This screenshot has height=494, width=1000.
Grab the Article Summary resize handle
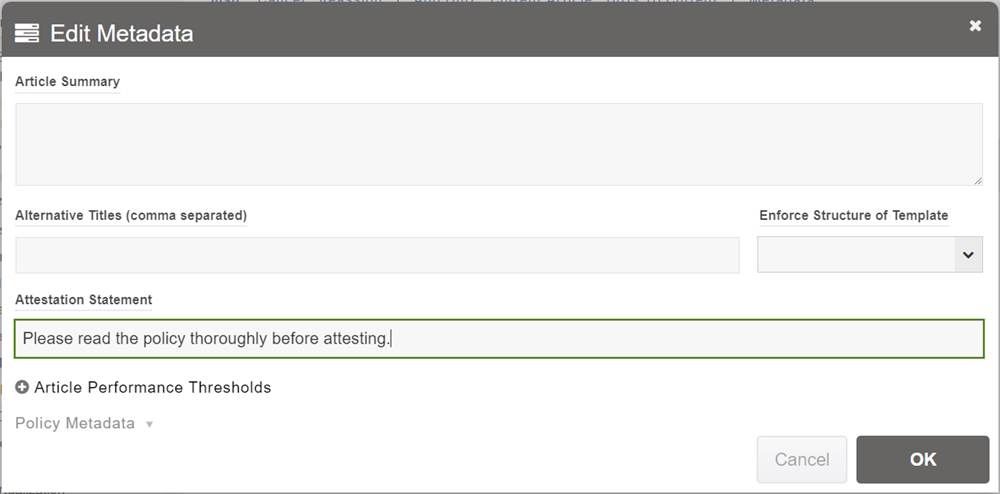[x=977, y=180]
